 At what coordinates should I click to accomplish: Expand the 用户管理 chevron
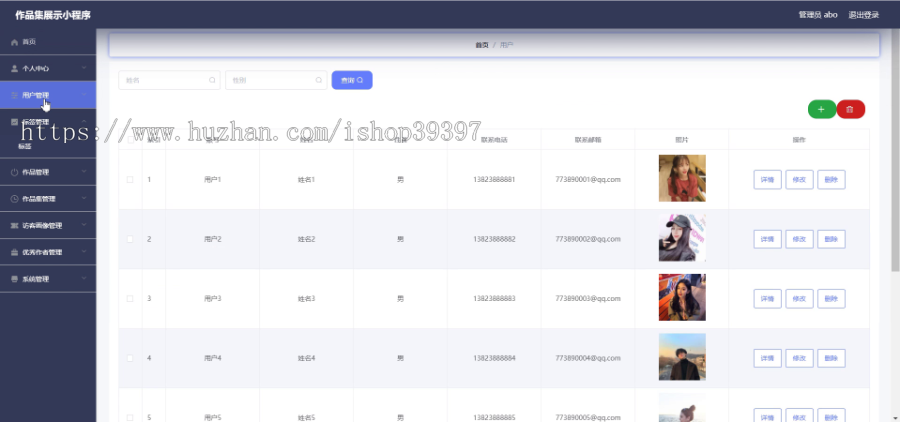(x=84, y=95)
